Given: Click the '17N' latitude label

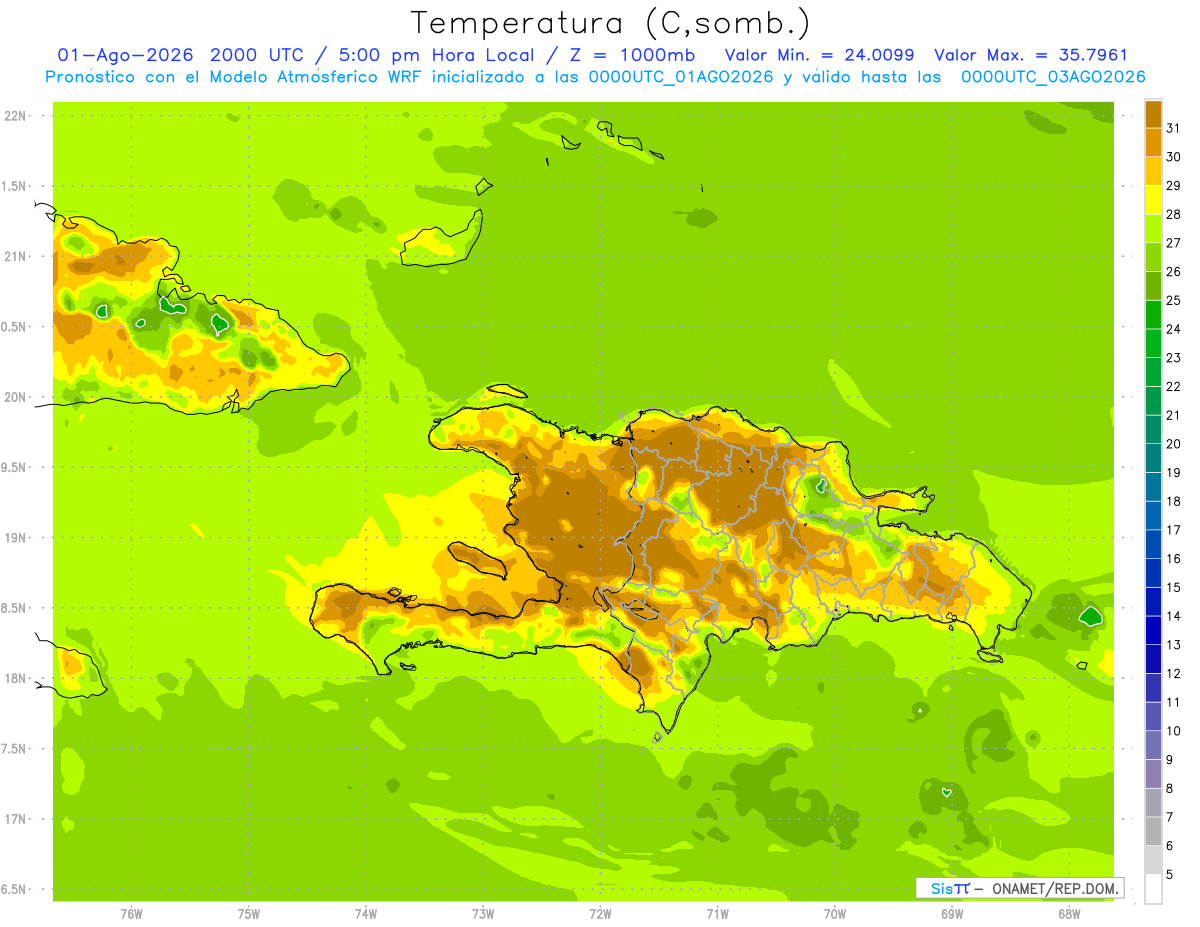Looking at the screenshot, I should 16,819.
